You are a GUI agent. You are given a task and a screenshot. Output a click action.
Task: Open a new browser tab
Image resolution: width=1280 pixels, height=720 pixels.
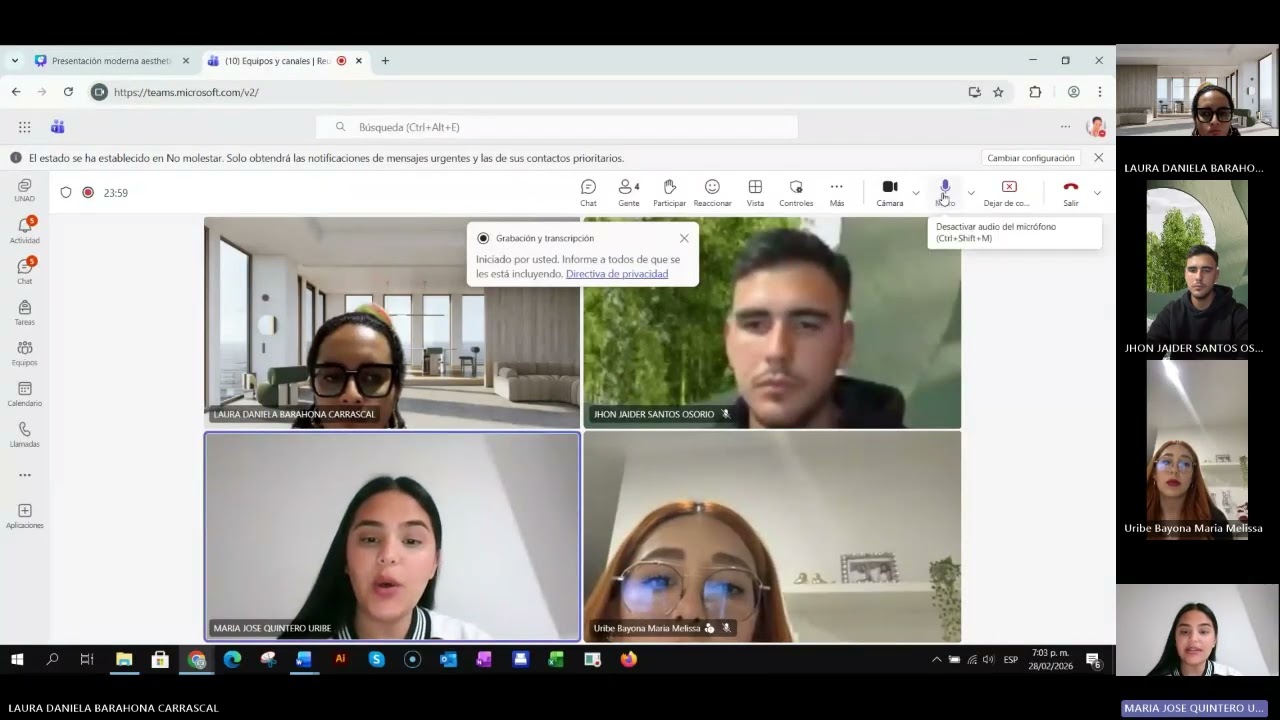point(385,61)
